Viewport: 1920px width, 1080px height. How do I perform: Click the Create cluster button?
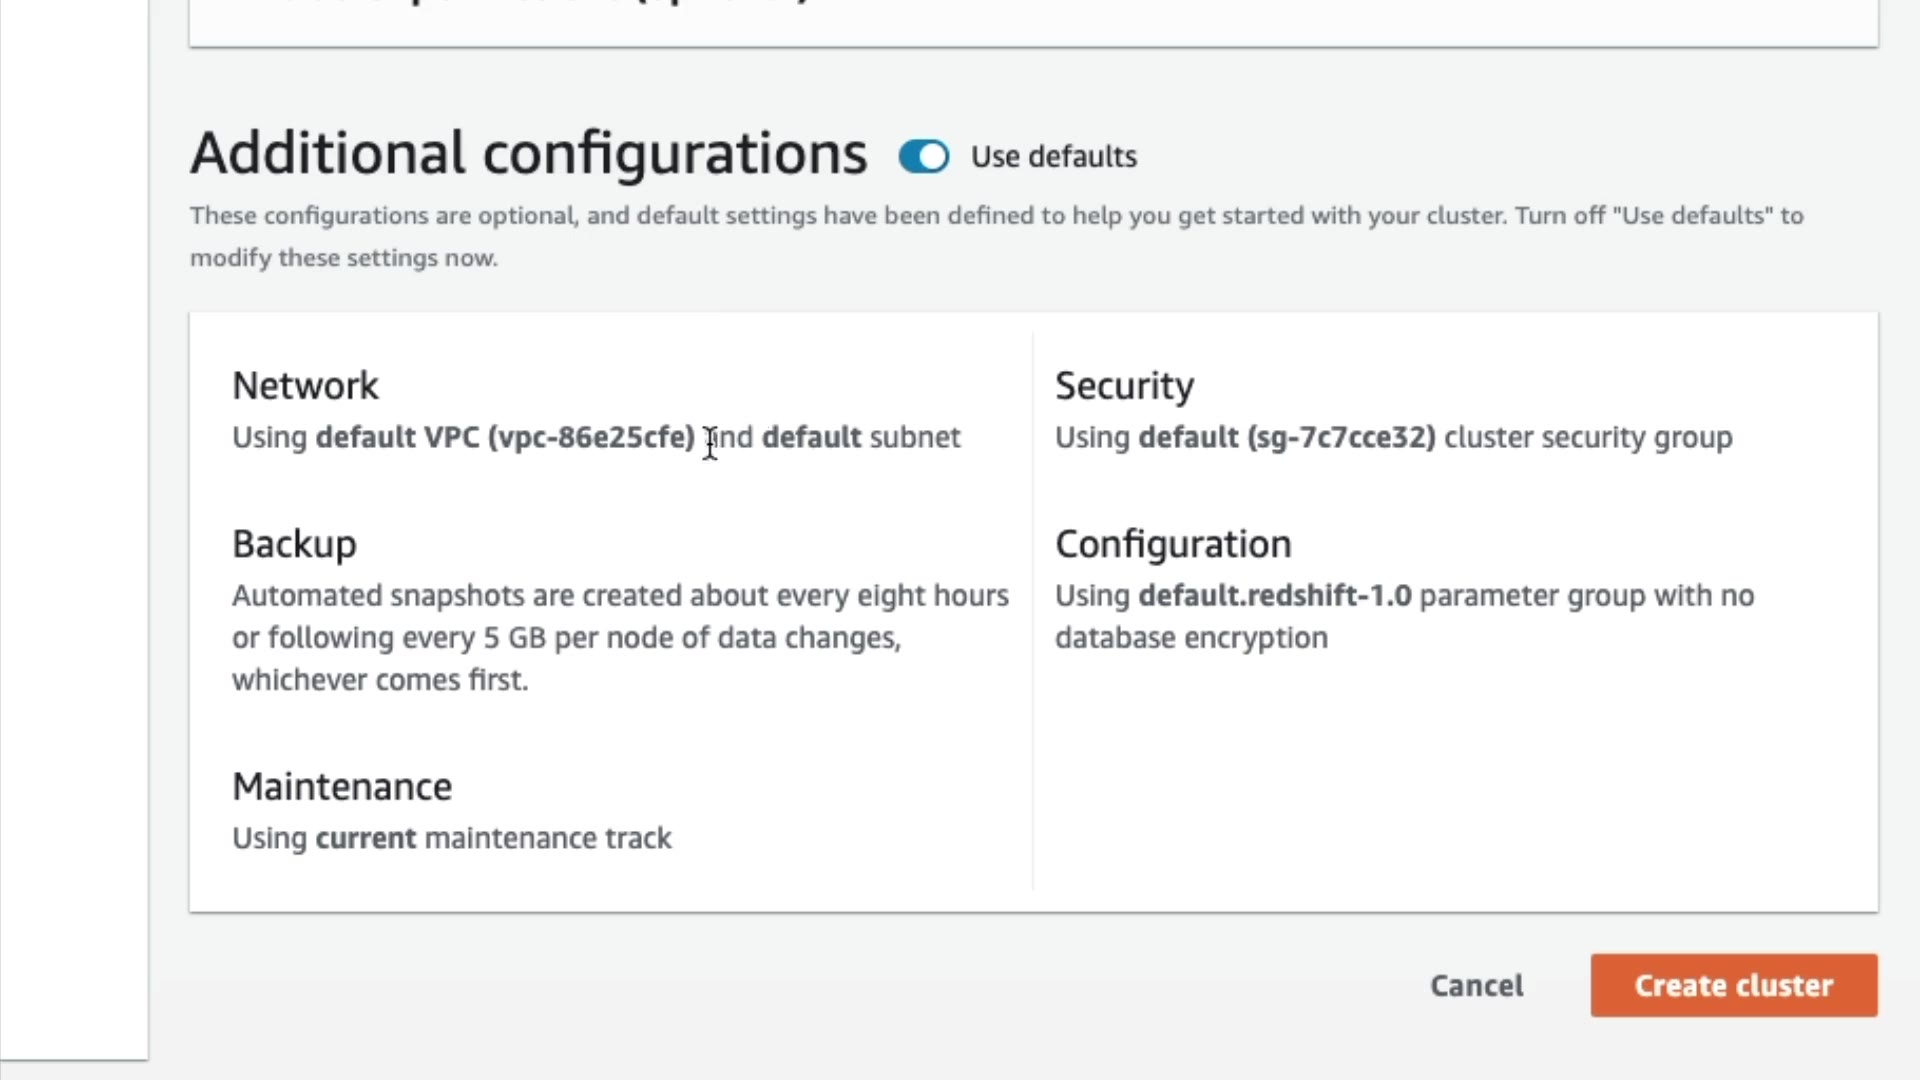click(x=1733, y=985)
